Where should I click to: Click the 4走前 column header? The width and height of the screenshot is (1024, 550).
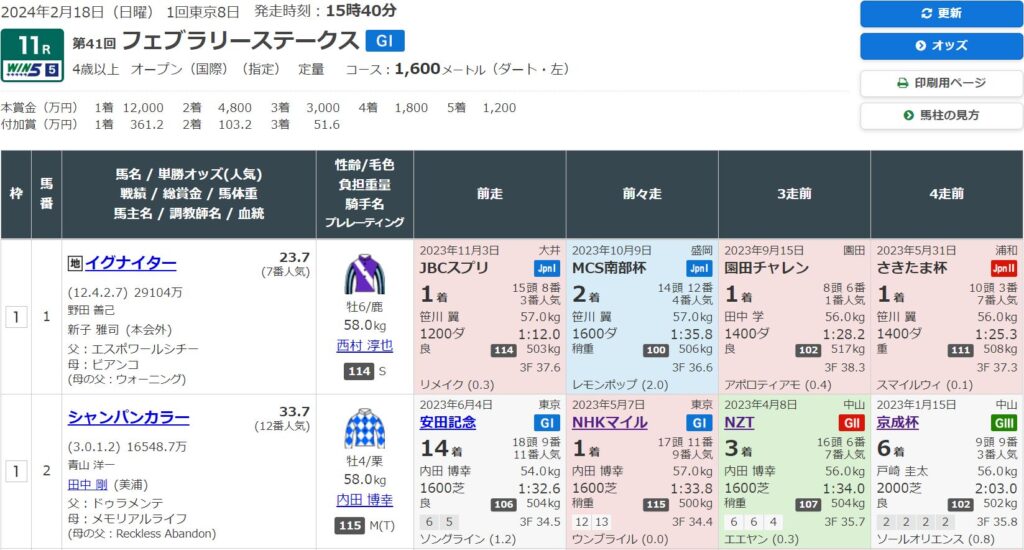[x=947, y=194]
